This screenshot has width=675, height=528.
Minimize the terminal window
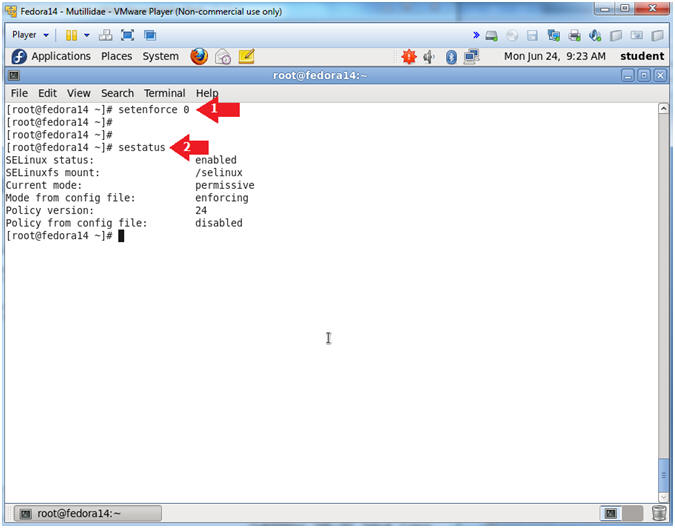(x=628, y=76)
